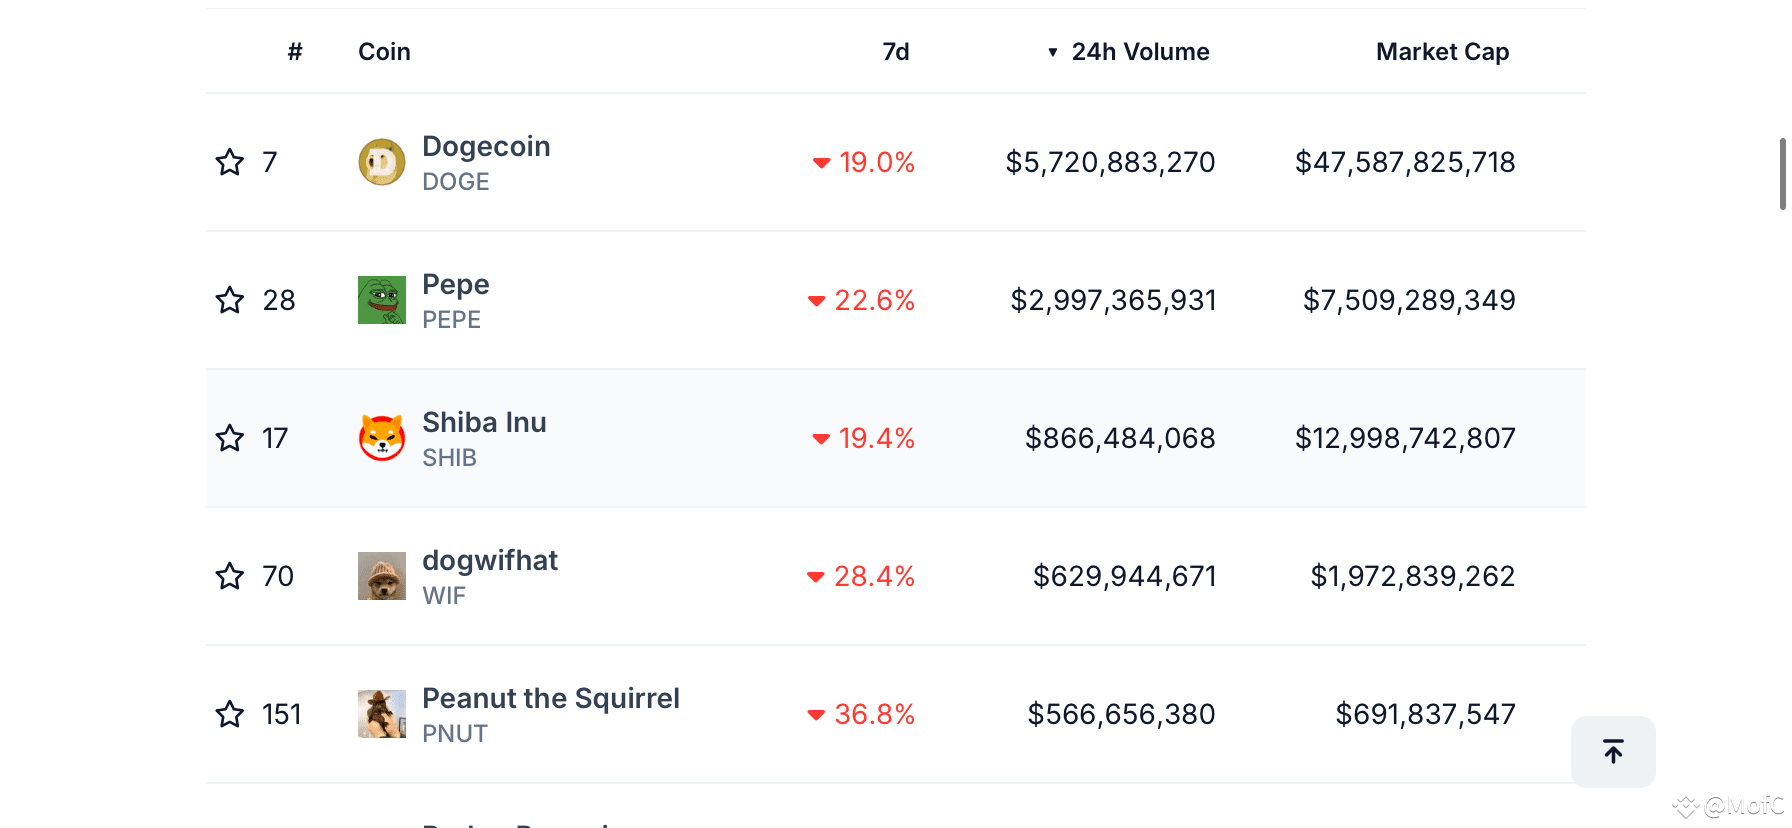Star Pepe to add to watchlist
1792x828 pixels.
230,300
